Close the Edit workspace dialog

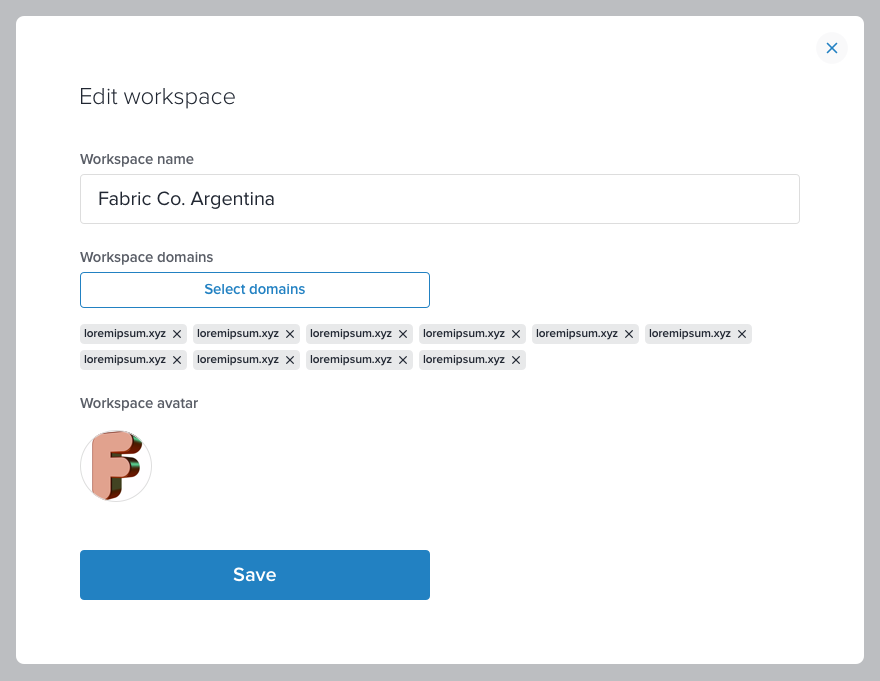831,48
